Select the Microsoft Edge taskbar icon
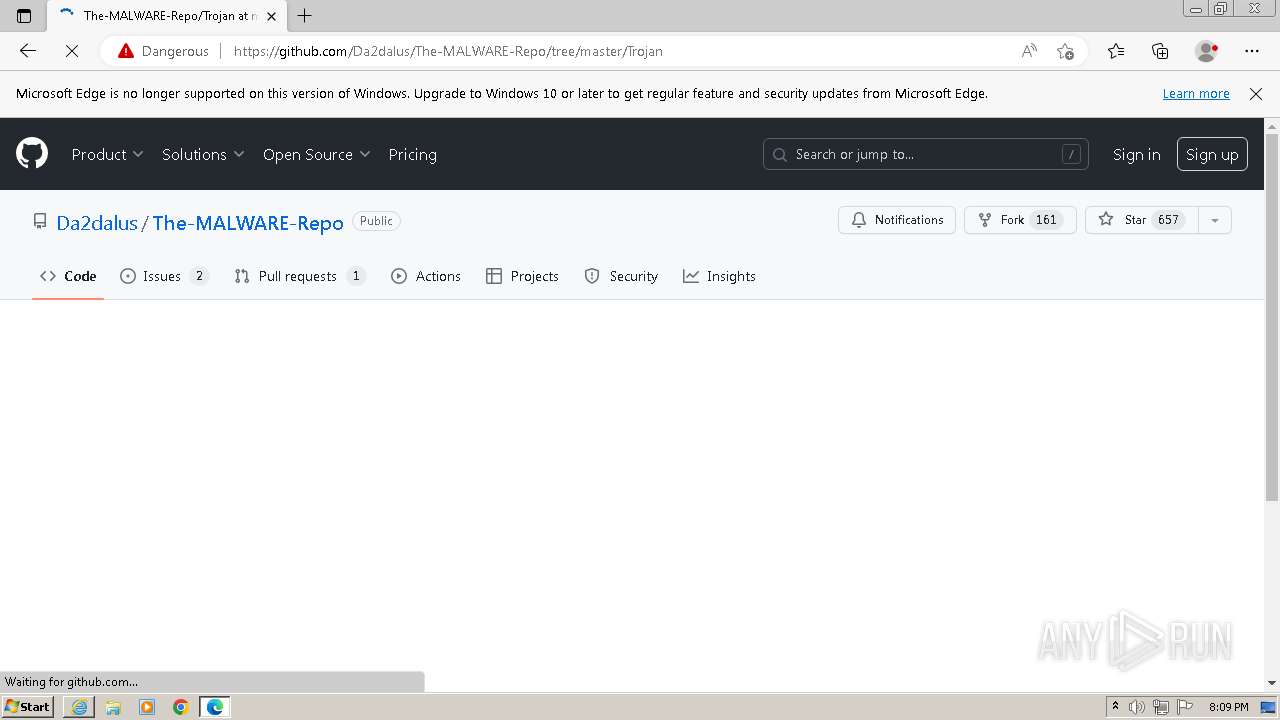 [215, 707]
